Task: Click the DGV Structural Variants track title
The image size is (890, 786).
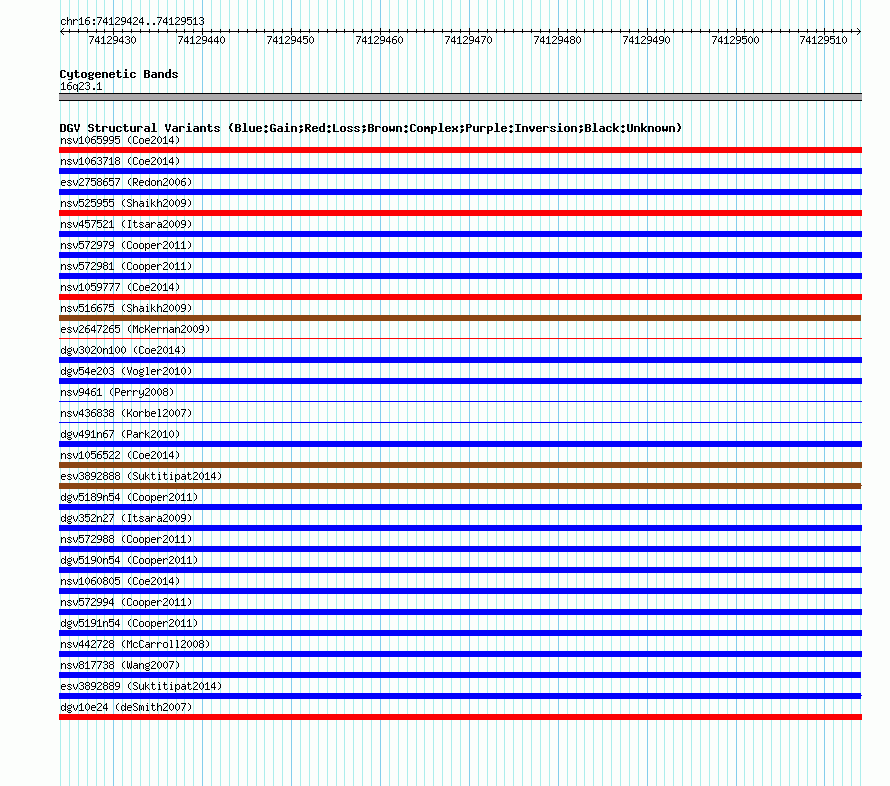Action: (x=371, y=128)
